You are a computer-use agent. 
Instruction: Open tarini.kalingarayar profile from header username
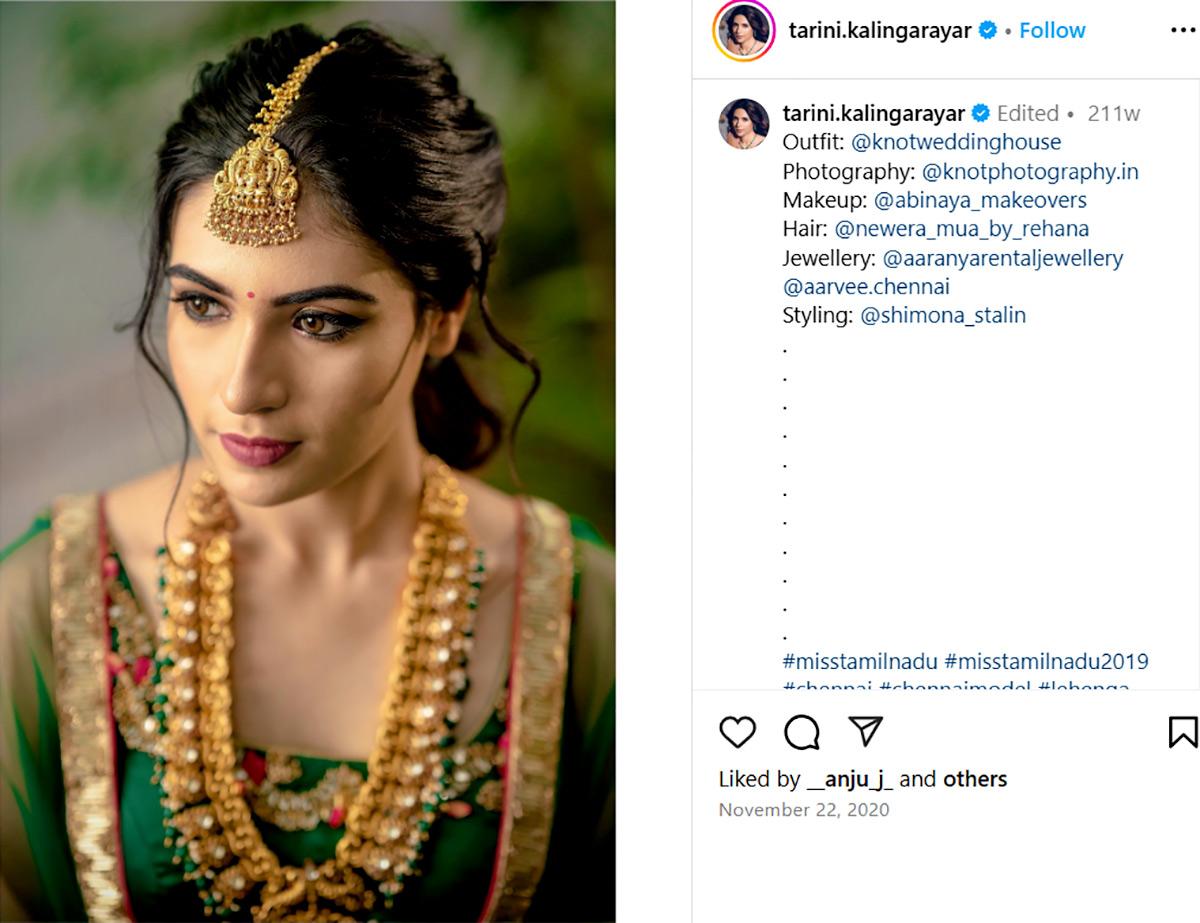[880, 30]
